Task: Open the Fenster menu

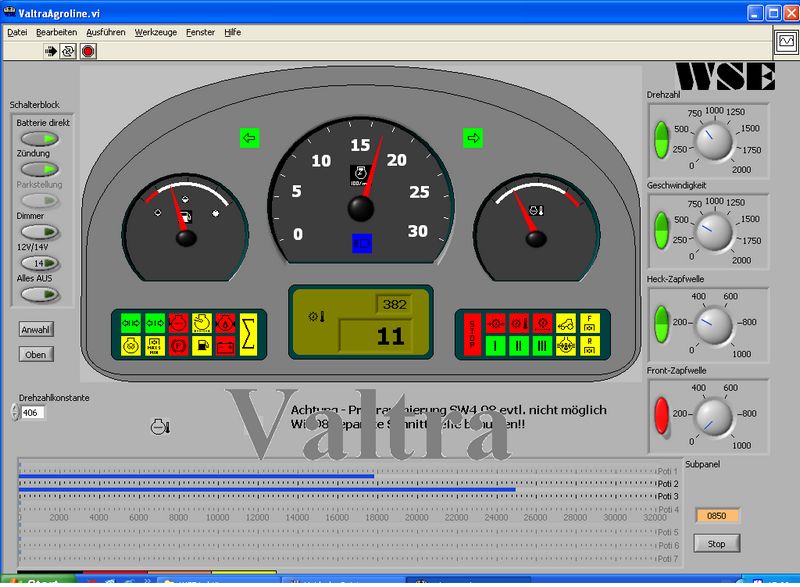Action: [201, 32]
